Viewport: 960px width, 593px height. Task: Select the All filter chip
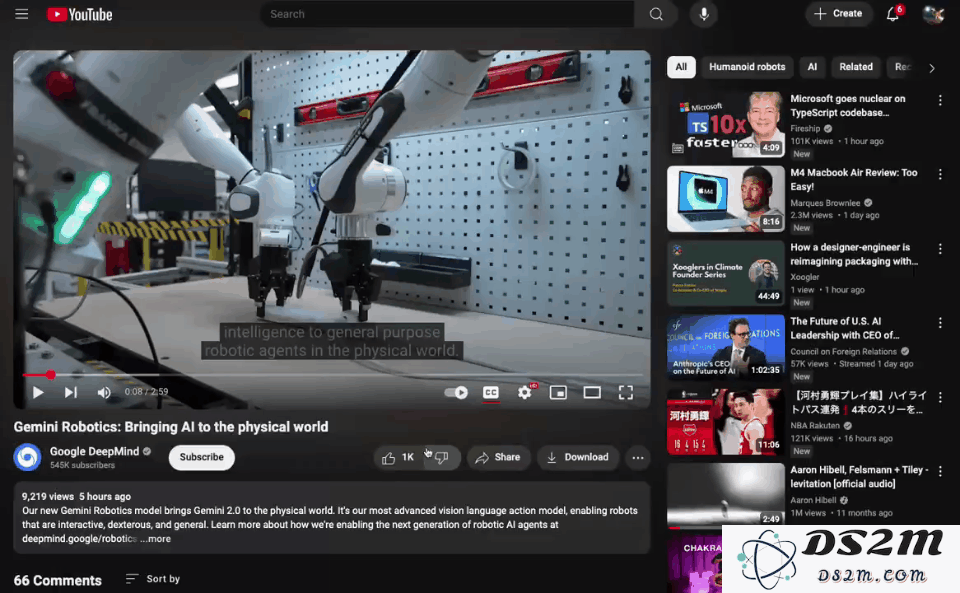pos(681,67)
